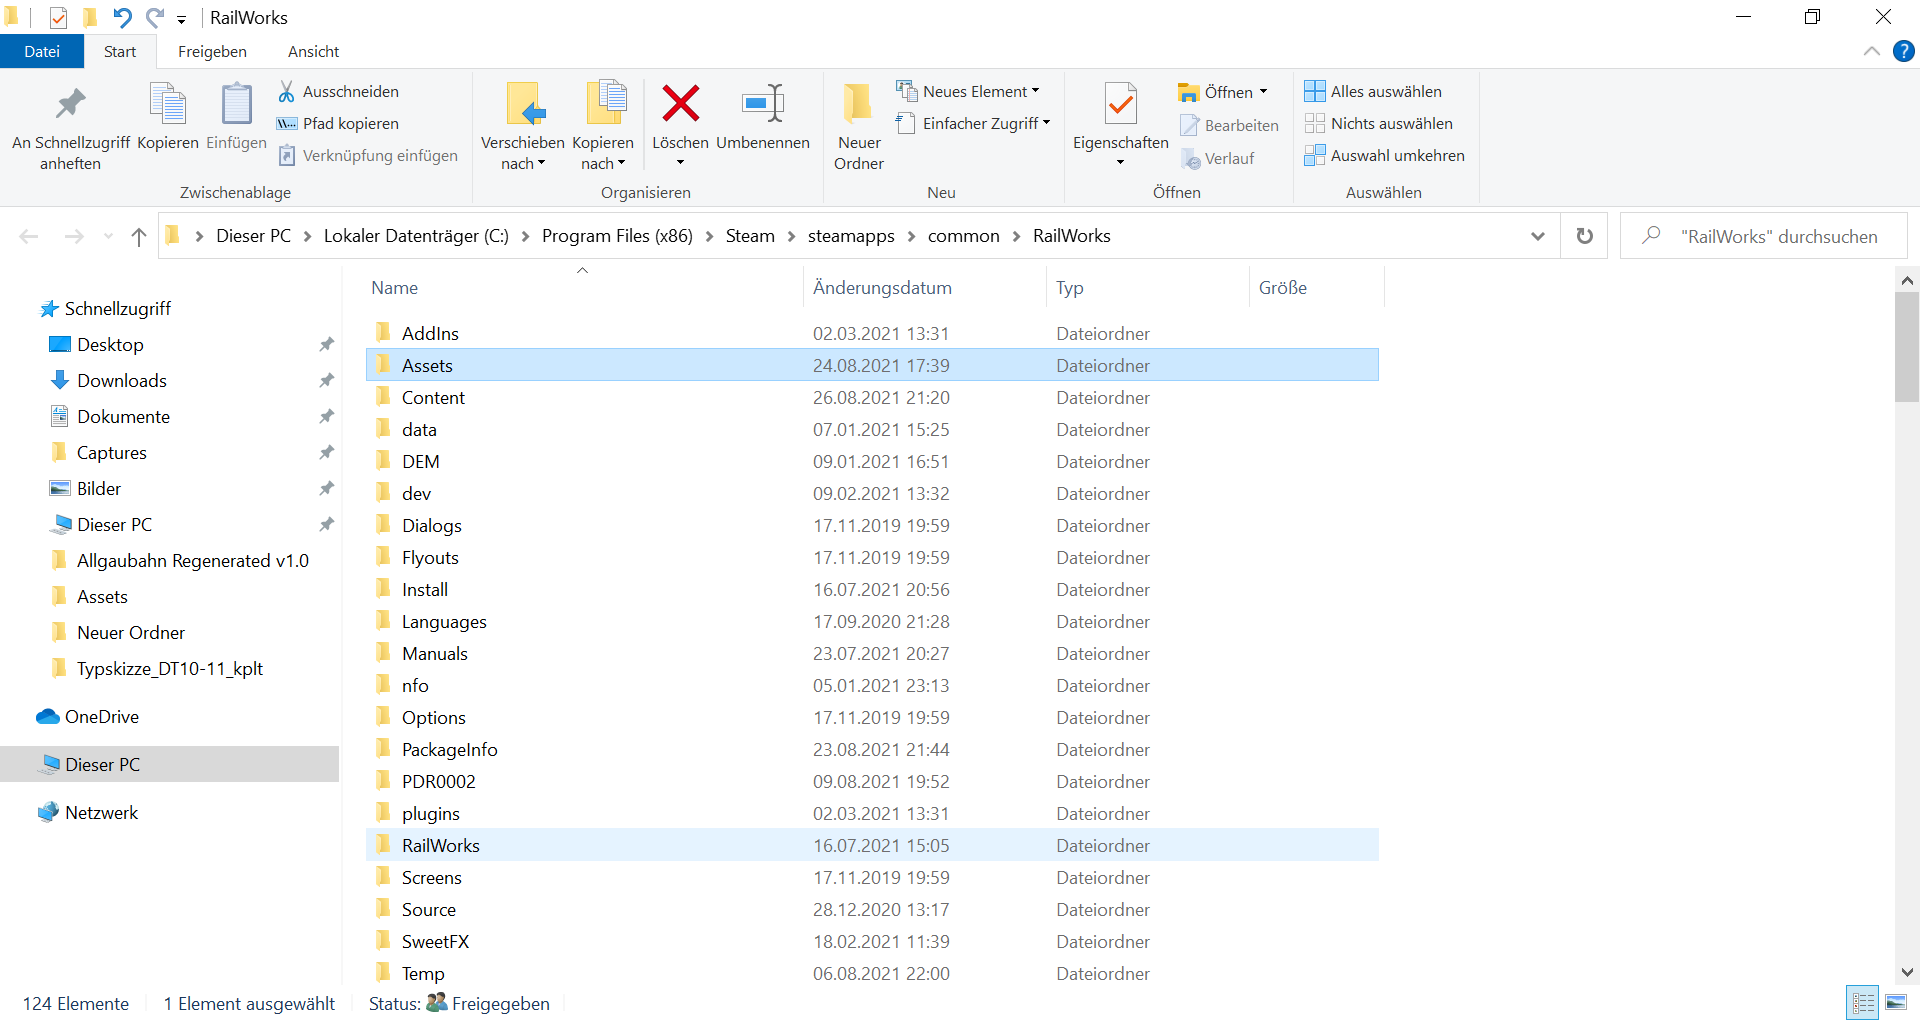Open Einfacher Zugriff dropdown
The width and height of the screenshot is (1920, 1020).
pos(974,123)
